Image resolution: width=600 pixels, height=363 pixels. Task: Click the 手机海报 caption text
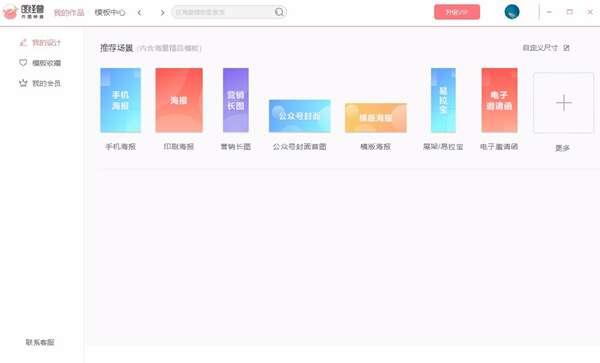(121, 147)
